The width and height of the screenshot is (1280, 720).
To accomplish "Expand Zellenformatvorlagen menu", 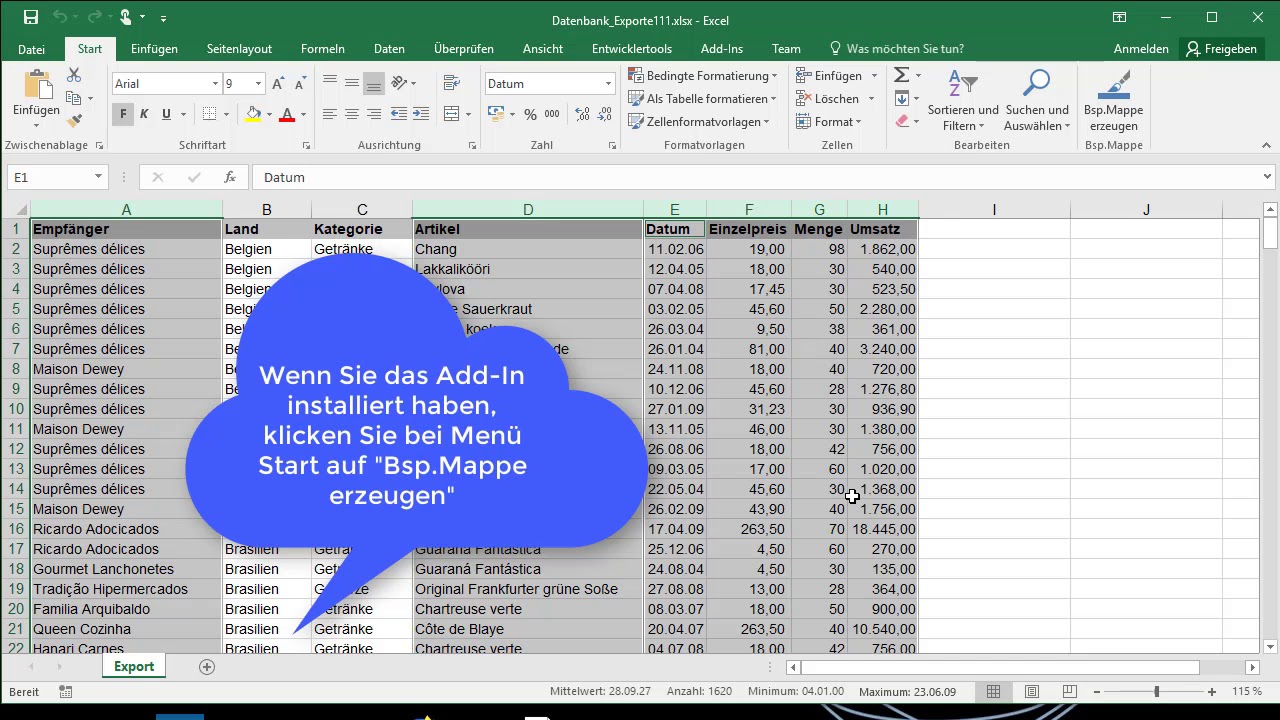I will (x=700, y=122).
